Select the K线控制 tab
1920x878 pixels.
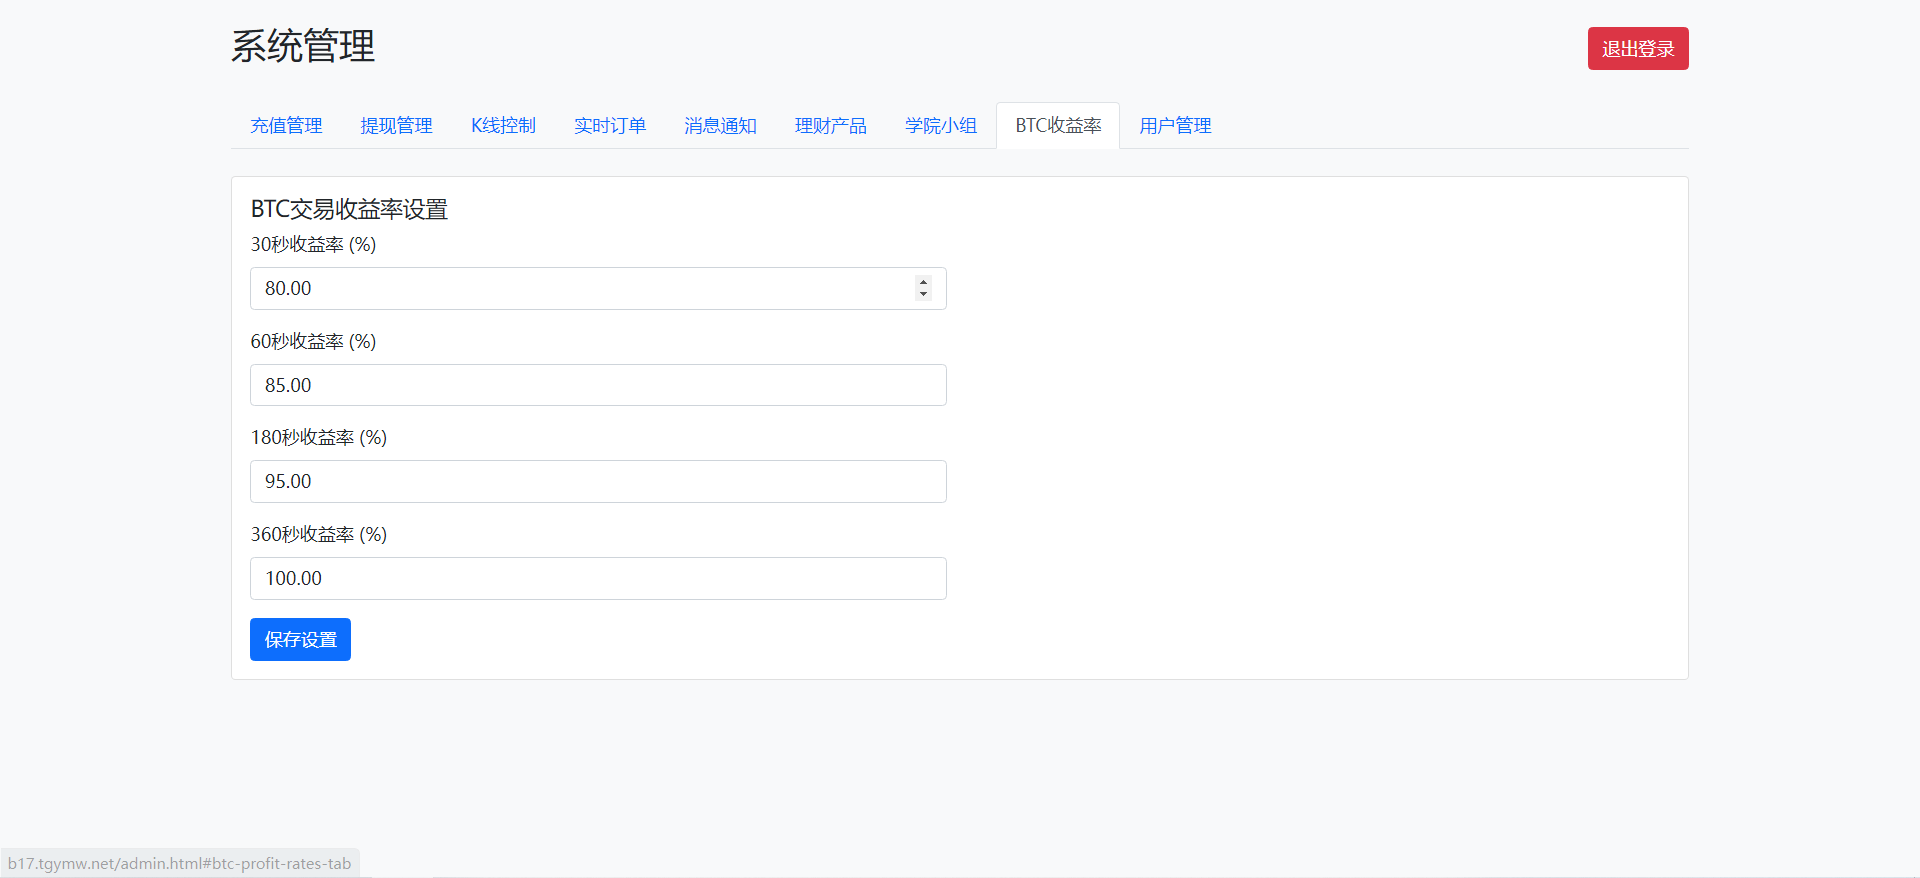click(503, 126)
